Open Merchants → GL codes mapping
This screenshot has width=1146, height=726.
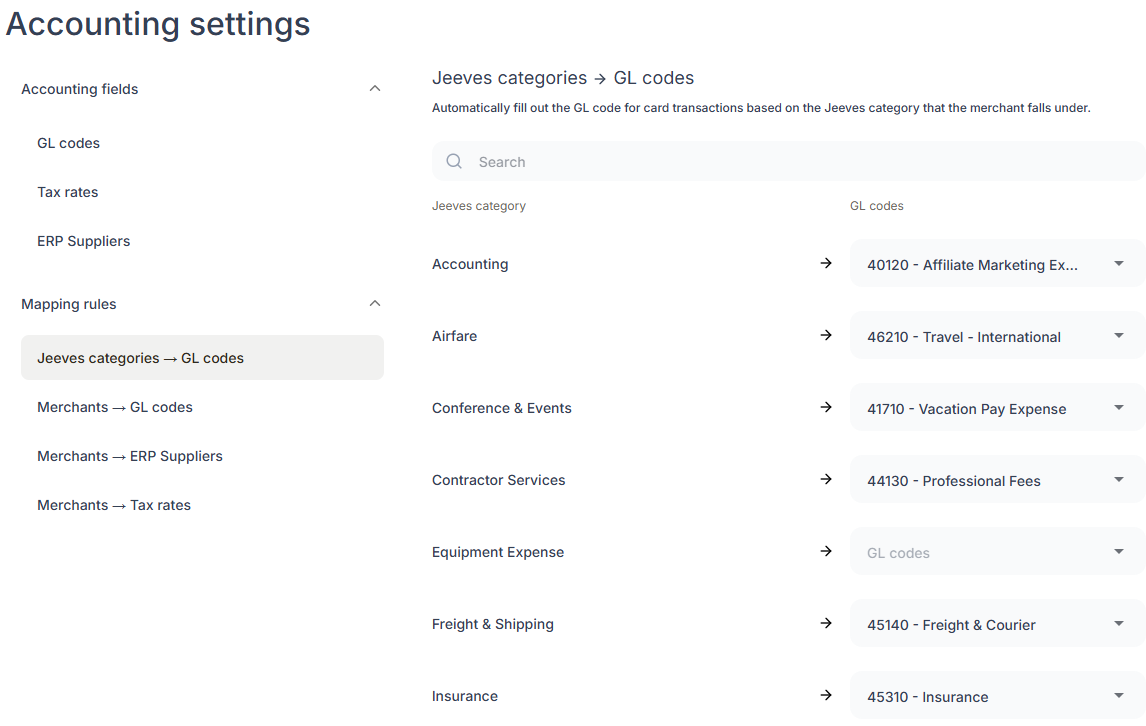pyautogui.click(x=115, y=407)
